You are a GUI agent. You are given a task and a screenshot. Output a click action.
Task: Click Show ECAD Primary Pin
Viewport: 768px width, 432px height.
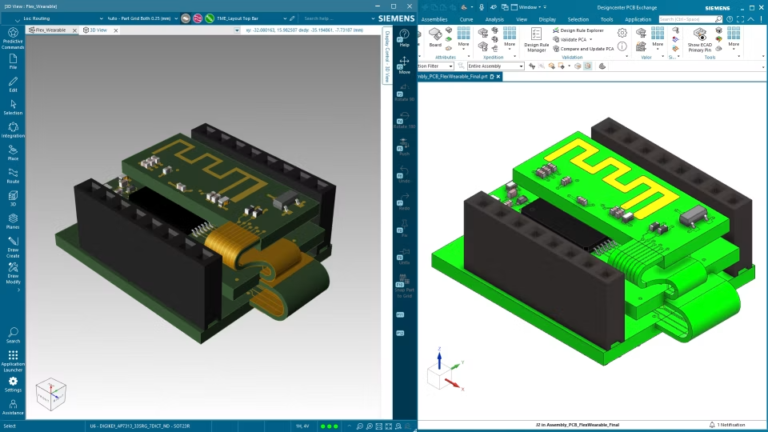tap(699, 40)
